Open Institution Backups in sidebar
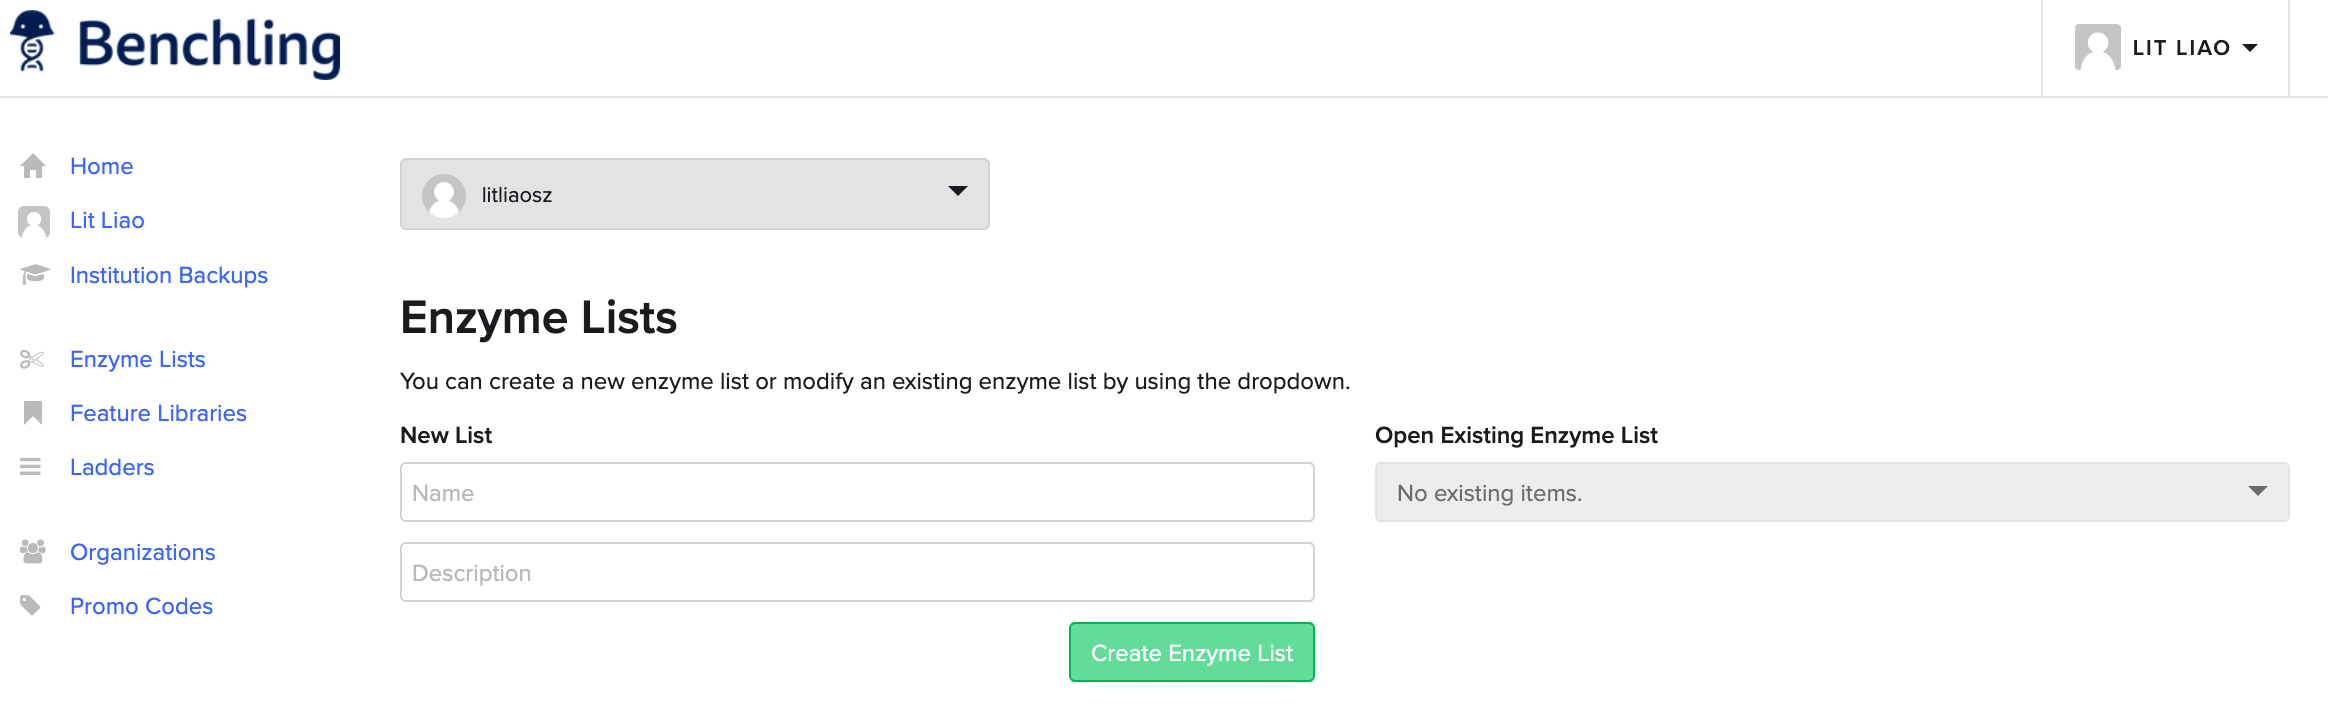The height and width of the screenshot is (710, 2328). [x=168, y=275]
